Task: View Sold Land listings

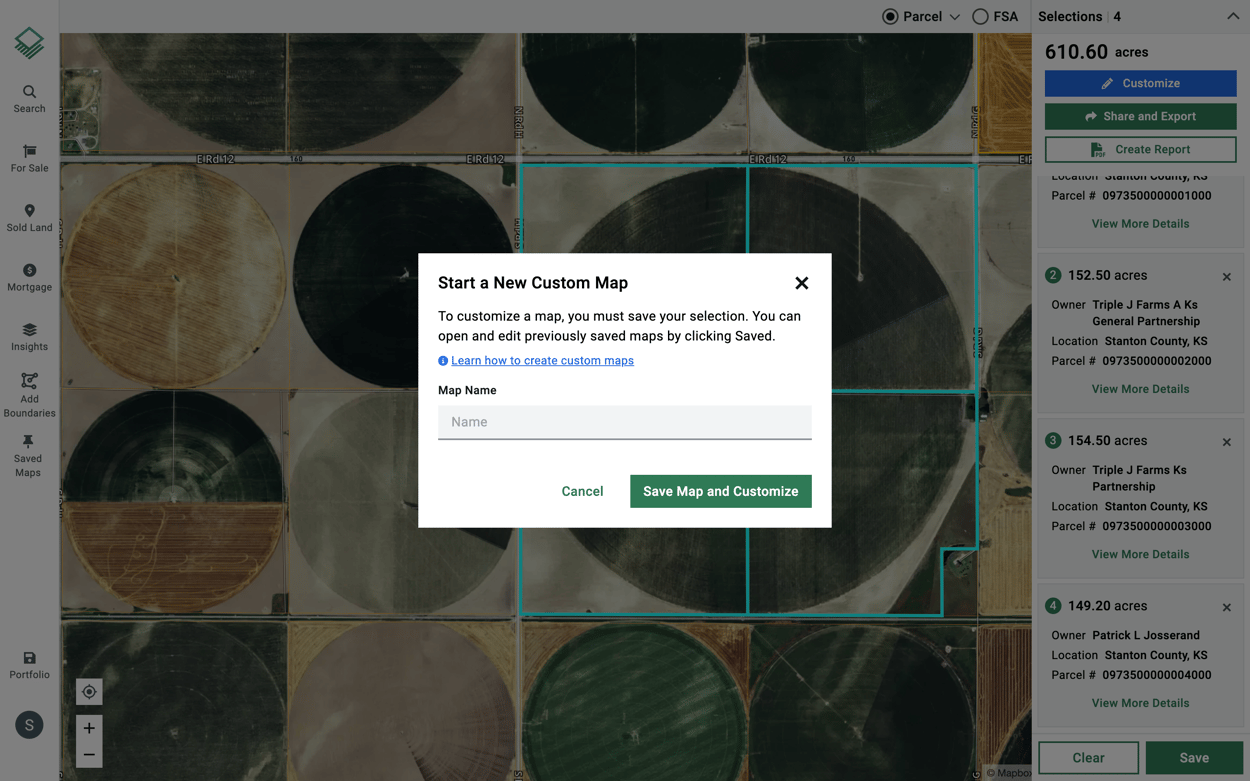Action: (29, 217)
